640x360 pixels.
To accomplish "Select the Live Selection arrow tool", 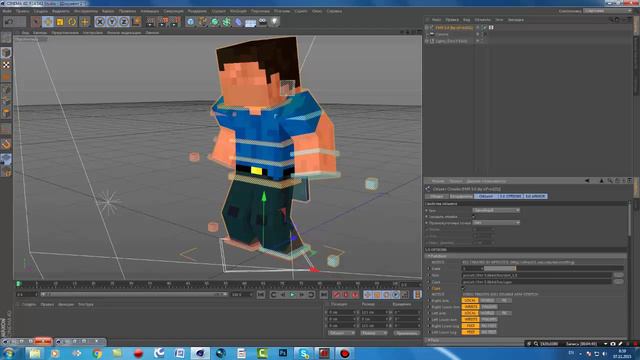I will [x=36, y=22].
